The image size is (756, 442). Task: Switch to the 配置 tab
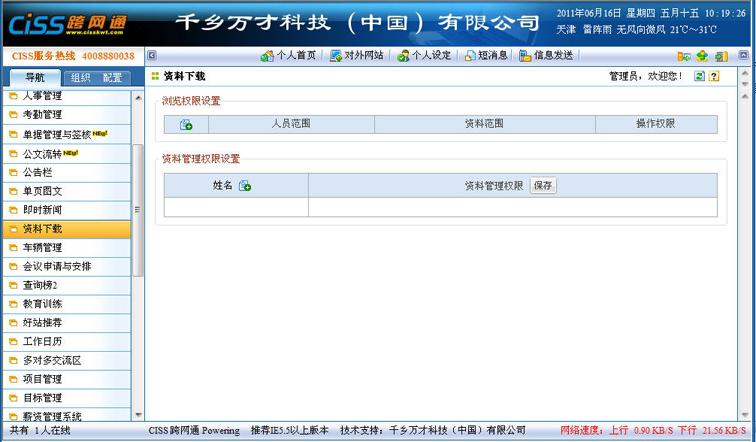(112, 78)
